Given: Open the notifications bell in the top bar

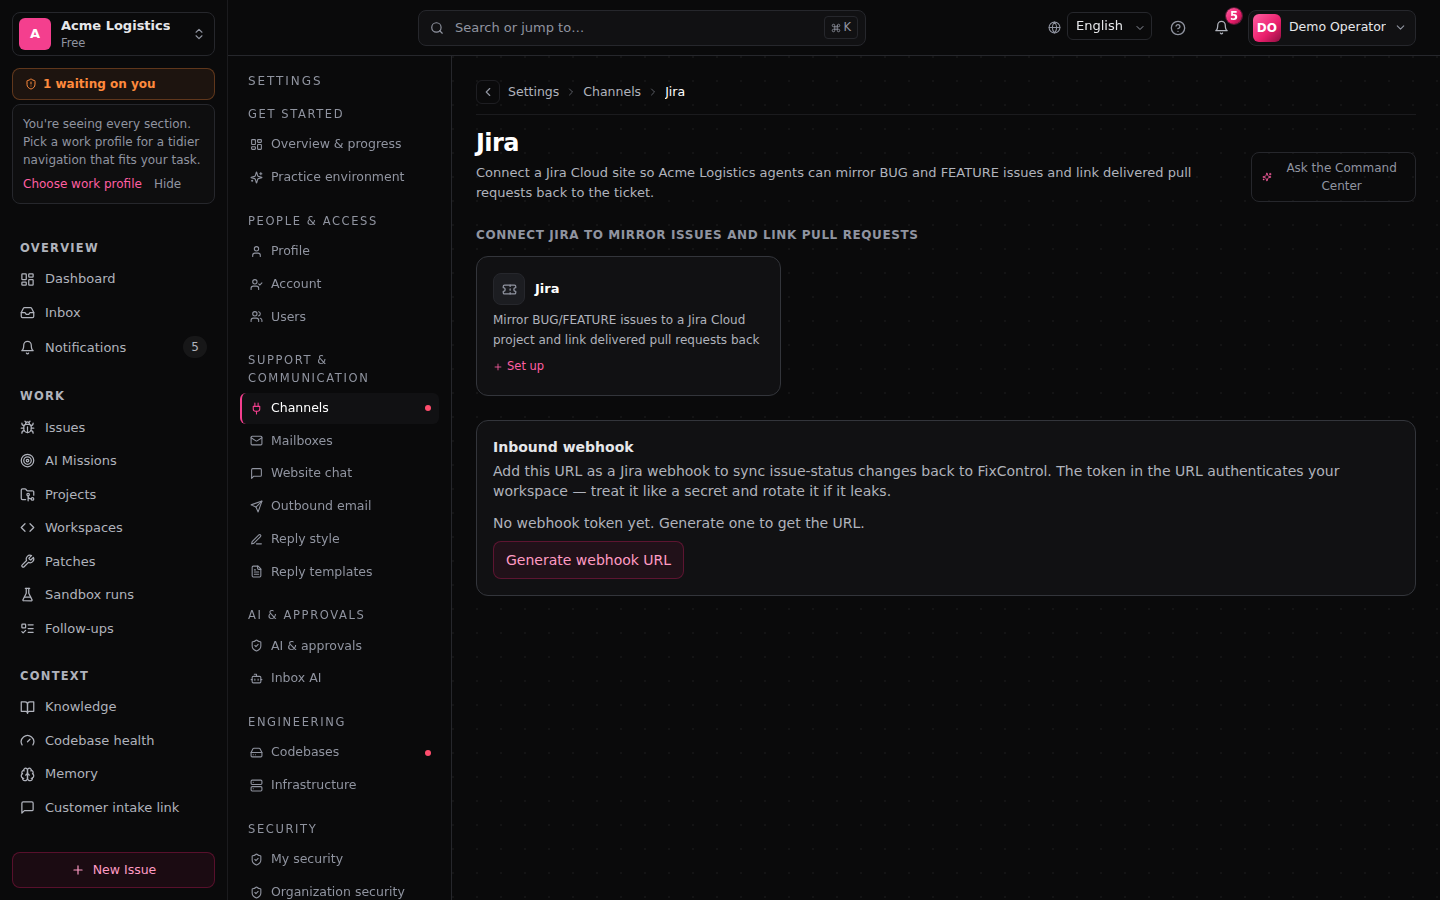Looking at the screenshot, I should [x=1221, y=28].
